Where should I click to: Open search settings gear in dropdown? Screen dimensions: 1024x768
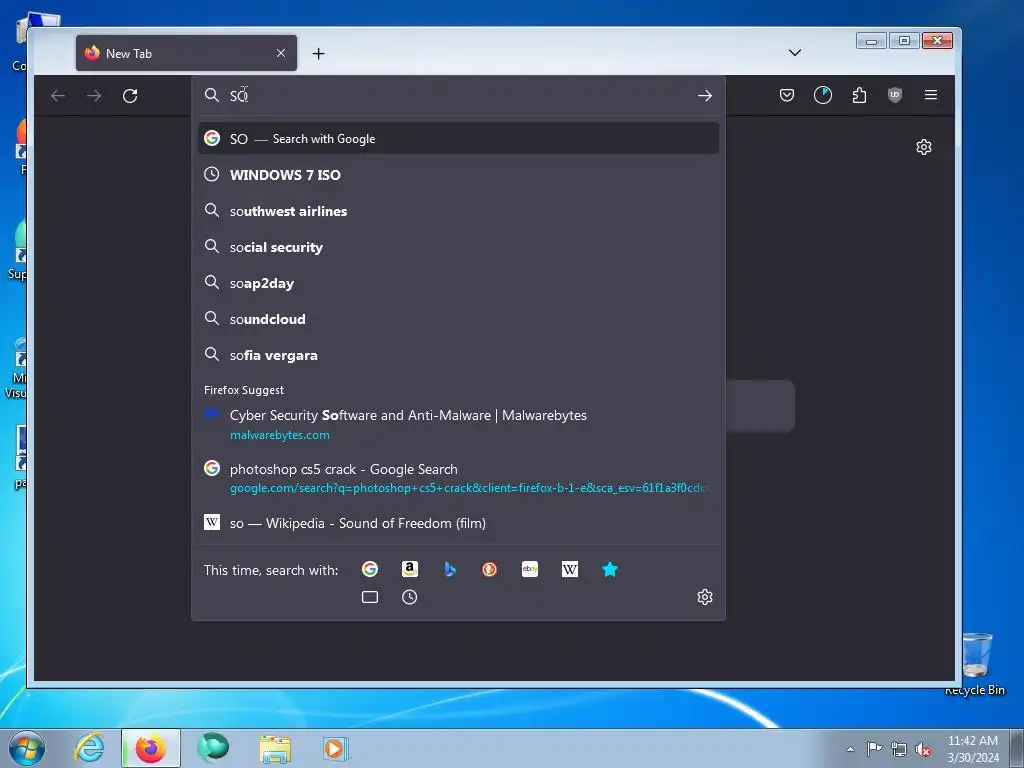(x=704, y=597)
